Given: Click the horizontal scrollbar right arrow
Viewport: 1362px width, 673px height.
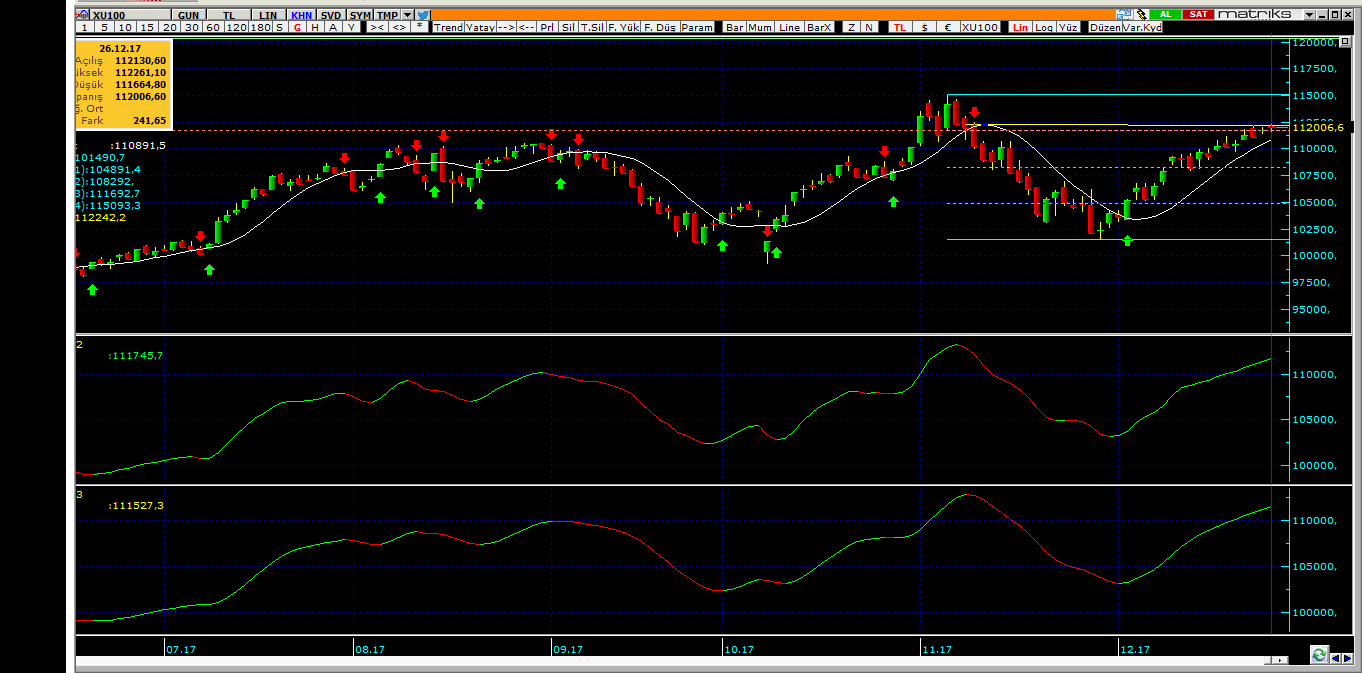Looking at the screenshot, I should click(1280, 660).
